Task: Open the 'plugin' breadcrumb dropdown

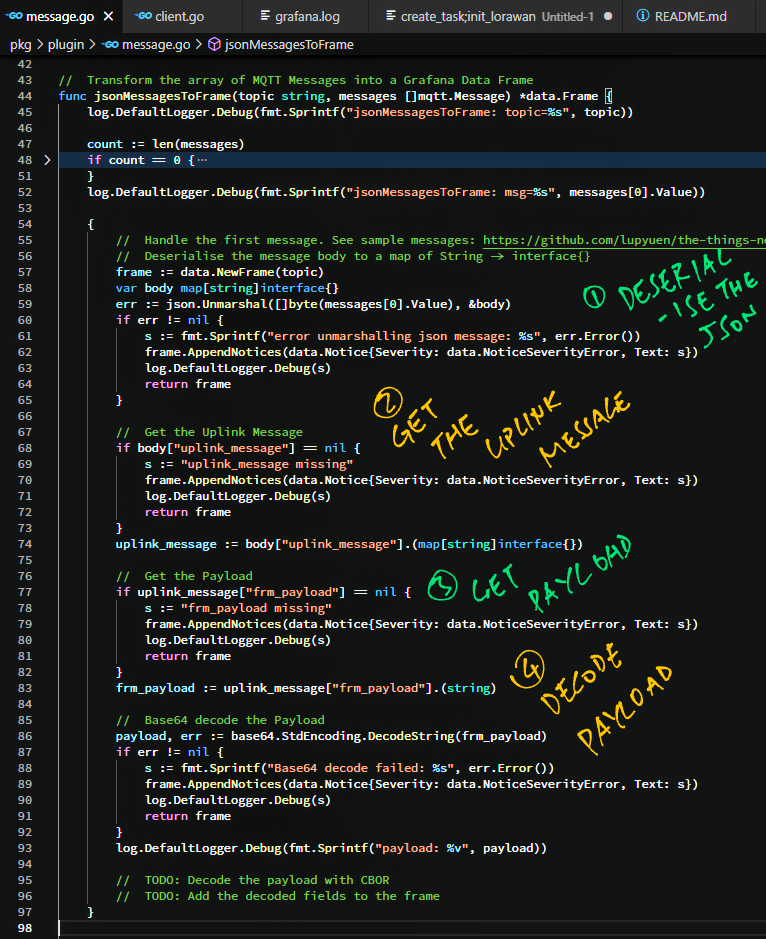Action: click(x=65, y=44)
